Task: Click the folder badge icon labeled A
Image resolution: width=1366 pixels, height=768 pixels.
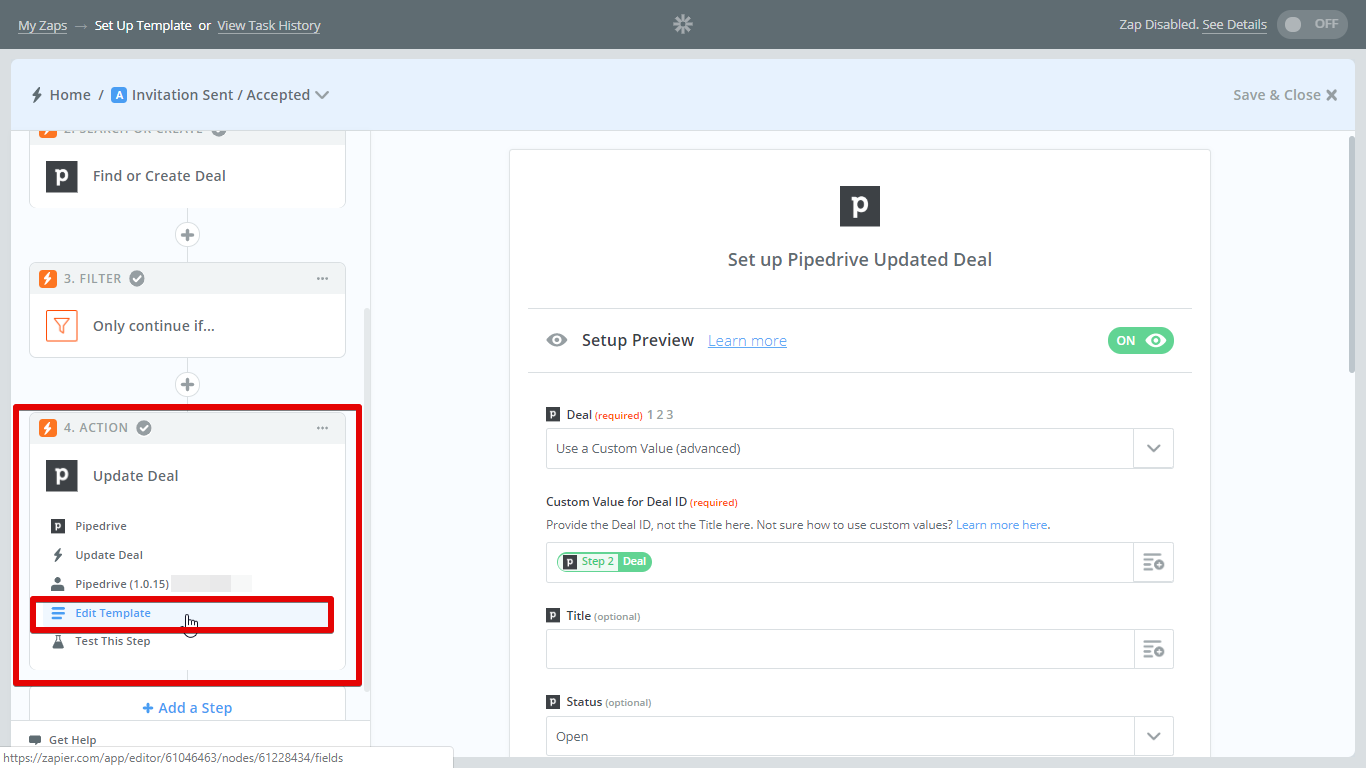Action: pos(119,95)
